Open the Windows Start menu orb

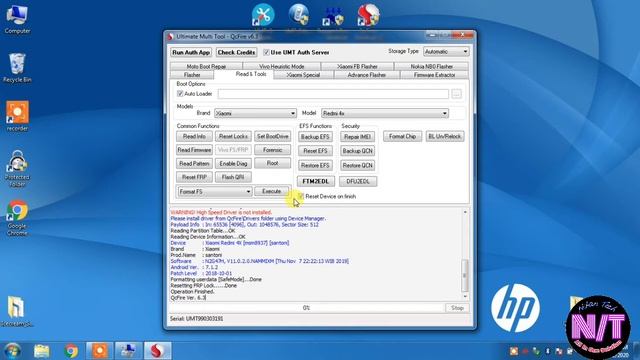(x=12, y=351)
